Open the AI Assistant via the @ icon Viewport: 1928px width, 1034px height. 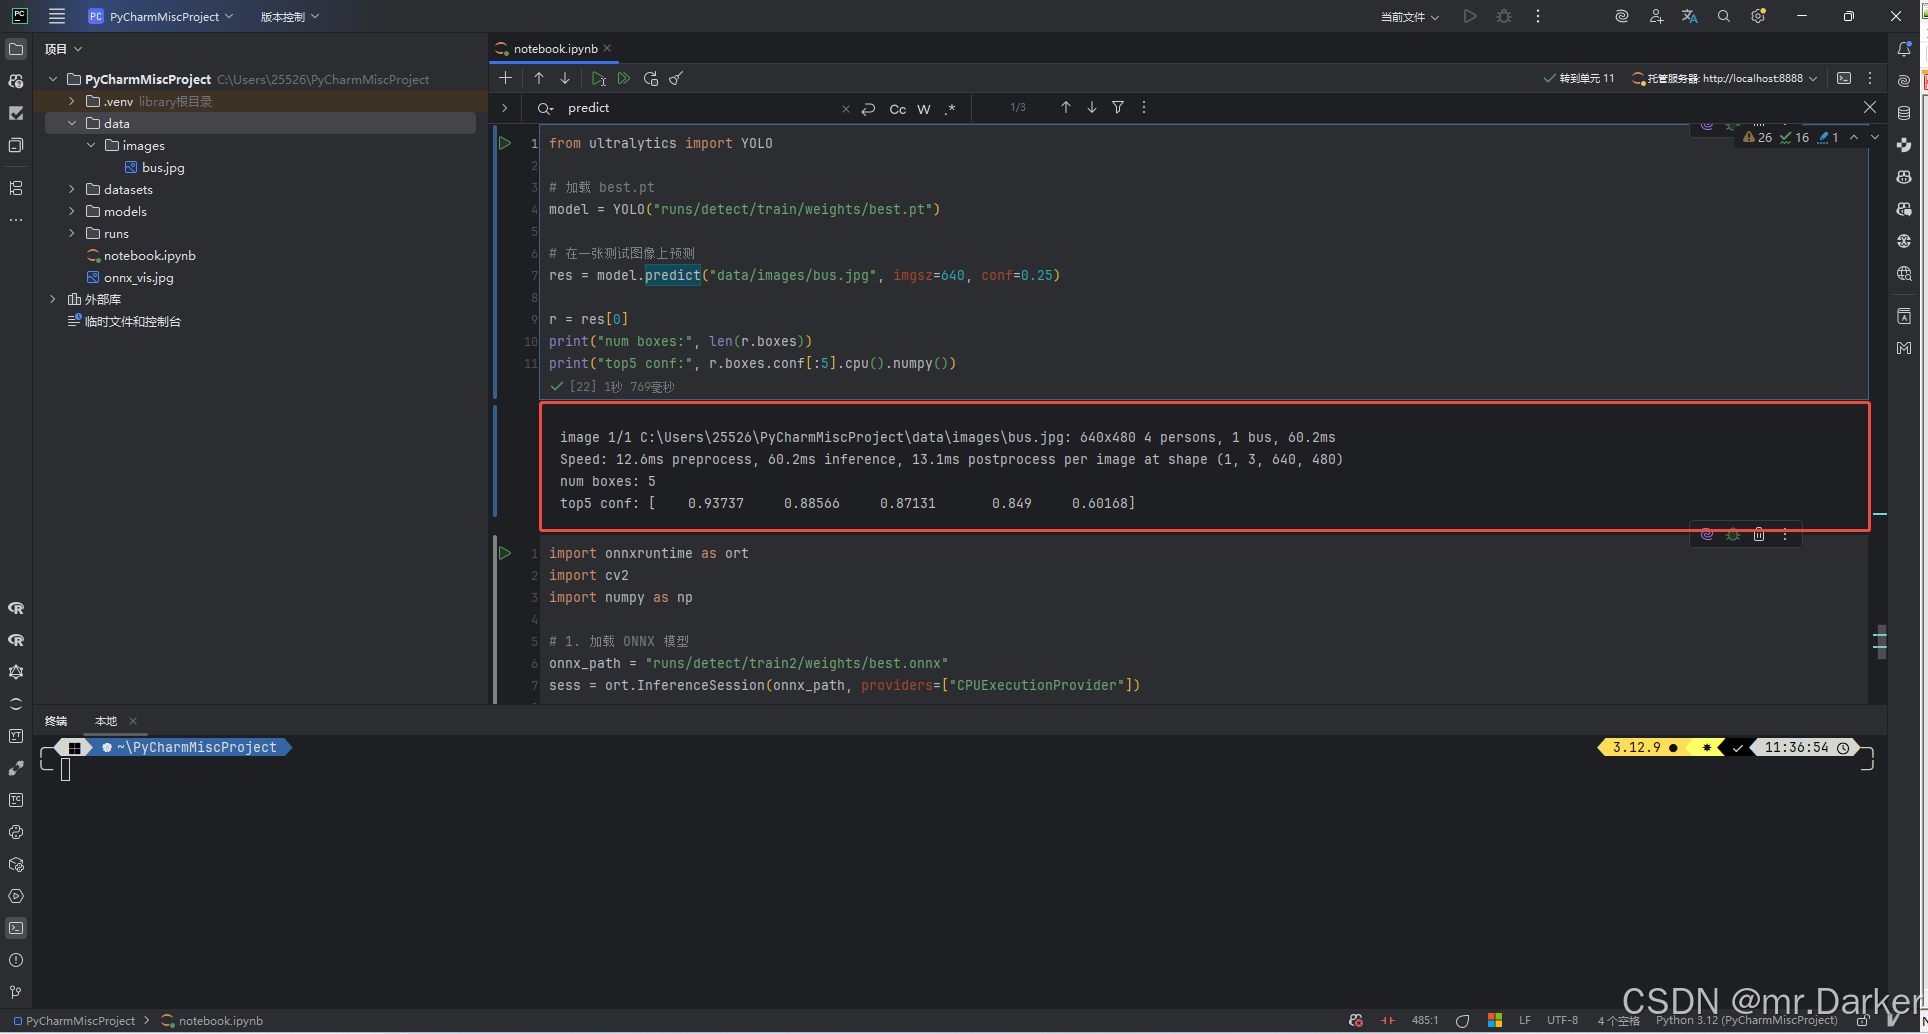click(x=1622, y=16)
